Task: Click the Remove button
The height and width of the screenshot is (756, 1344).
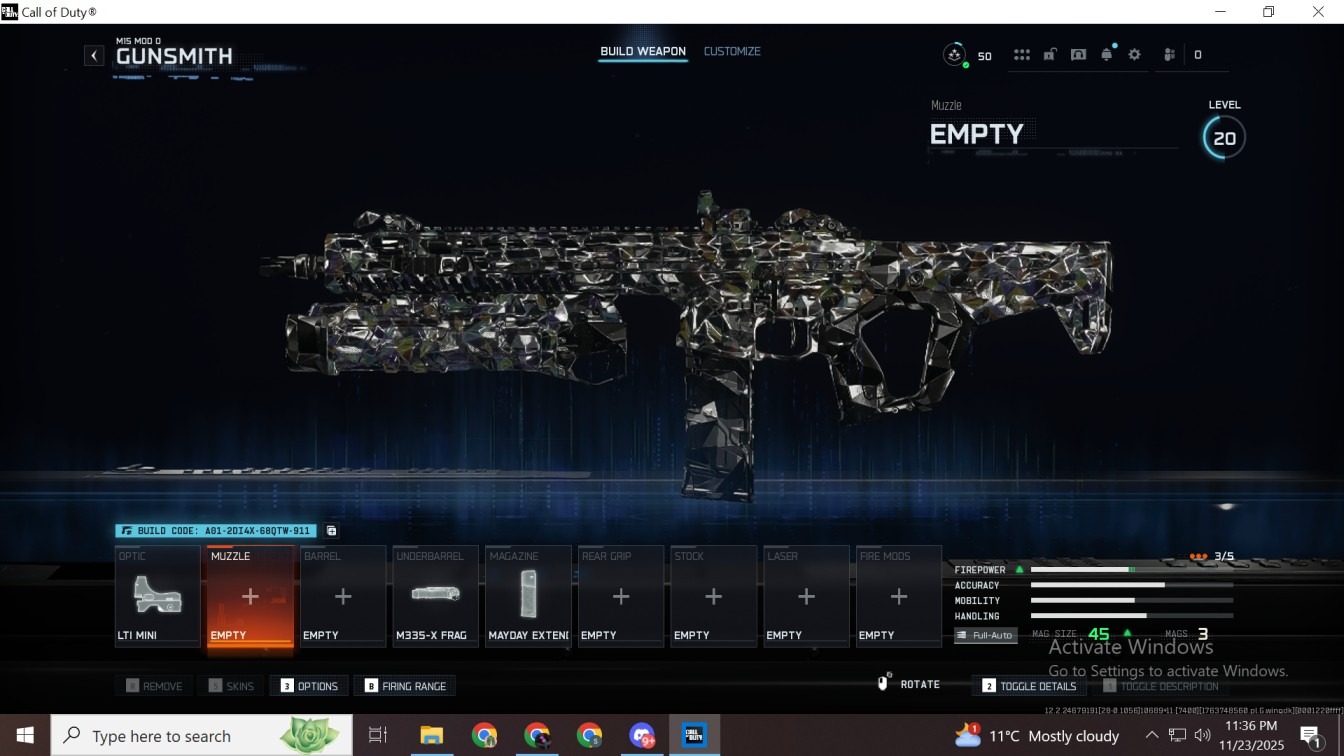Action: pyautogui.click(x=154, y=686)
